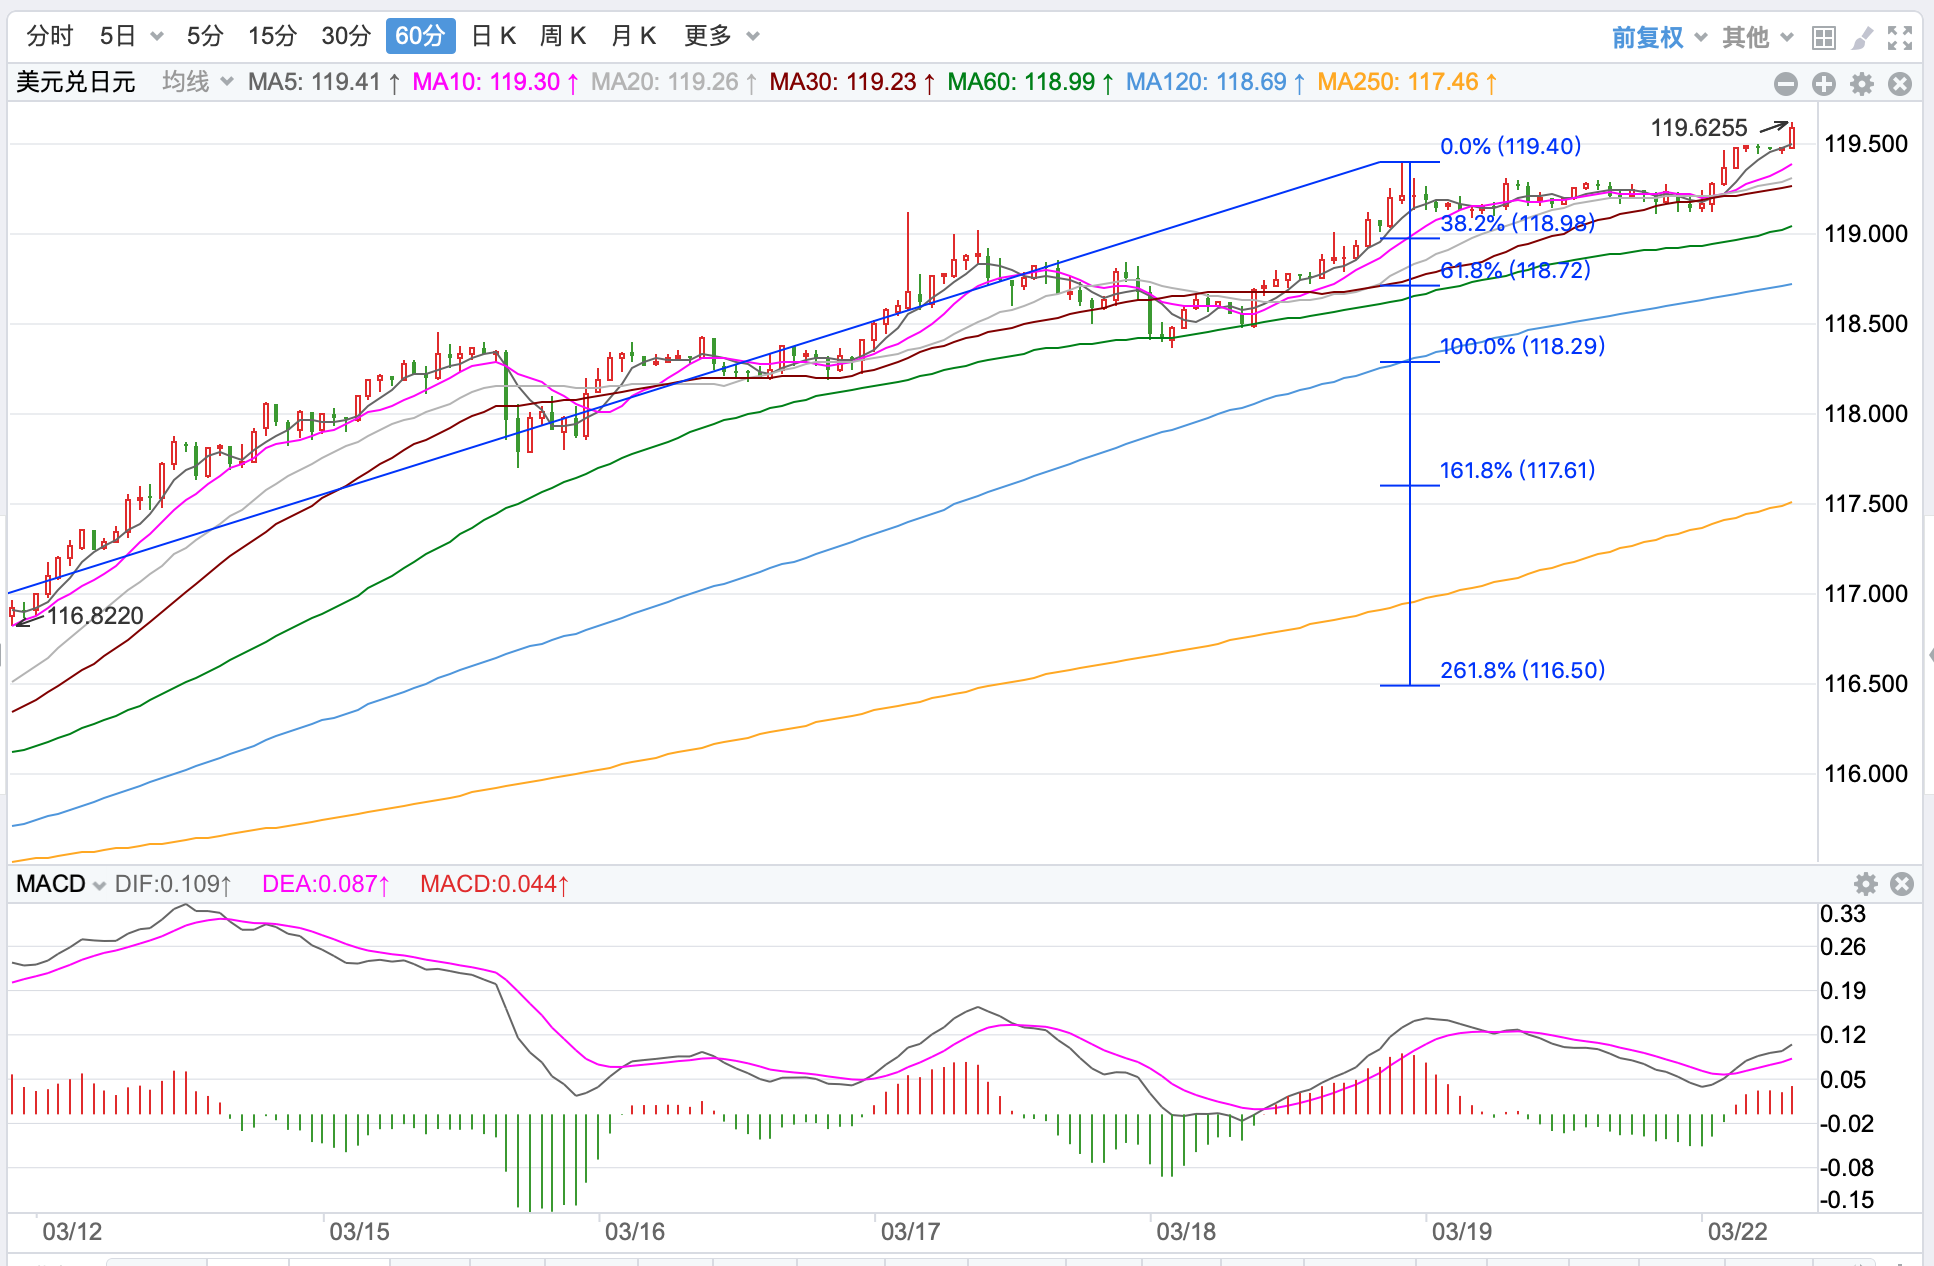This screenshot has height=1266, width=1934.
Task: Remove the moving average indicator overlay
Action: 1900,84
